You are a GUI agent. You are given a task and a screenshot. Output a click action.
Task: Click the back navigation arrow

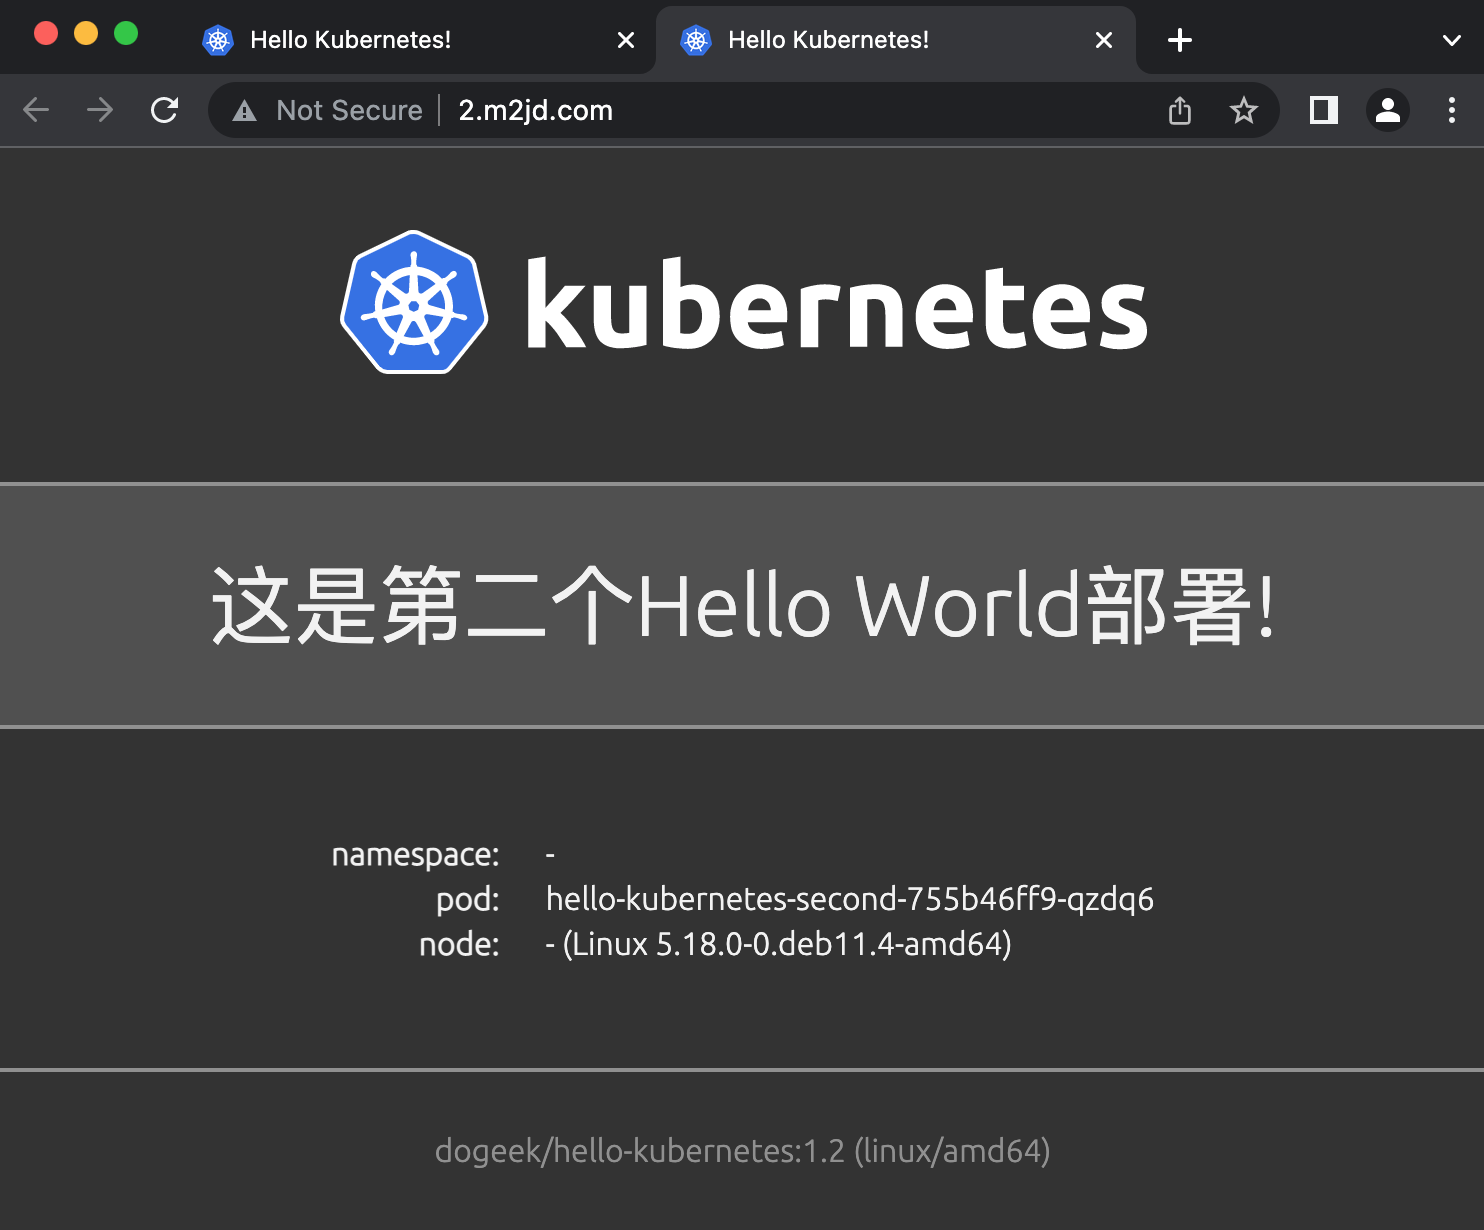point(36,110)
